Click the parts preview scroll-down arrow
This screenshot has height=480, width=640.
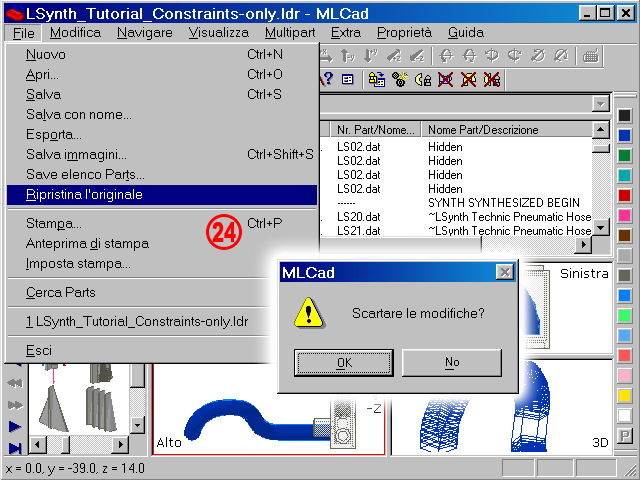[x=138, y=426]
